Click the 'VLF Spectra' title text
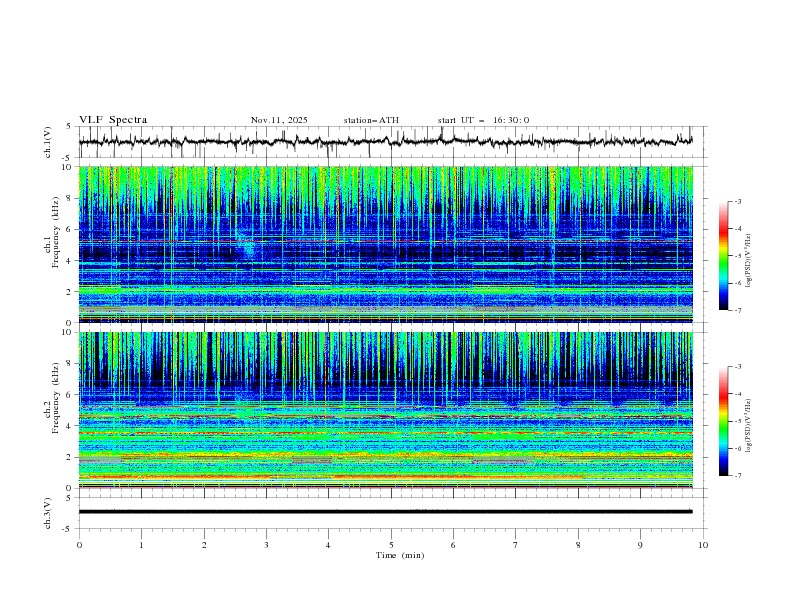 tap(113, 120)
